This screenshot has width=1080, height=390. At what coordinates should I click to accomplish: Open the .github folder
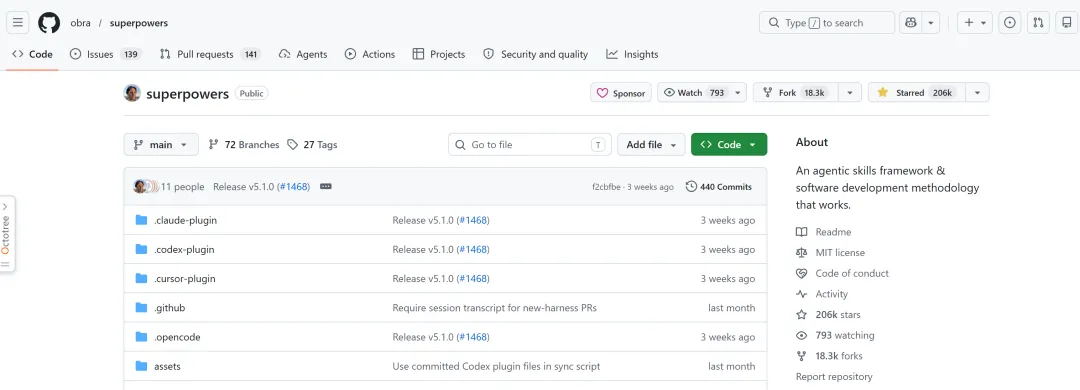[x=169, y=308]
